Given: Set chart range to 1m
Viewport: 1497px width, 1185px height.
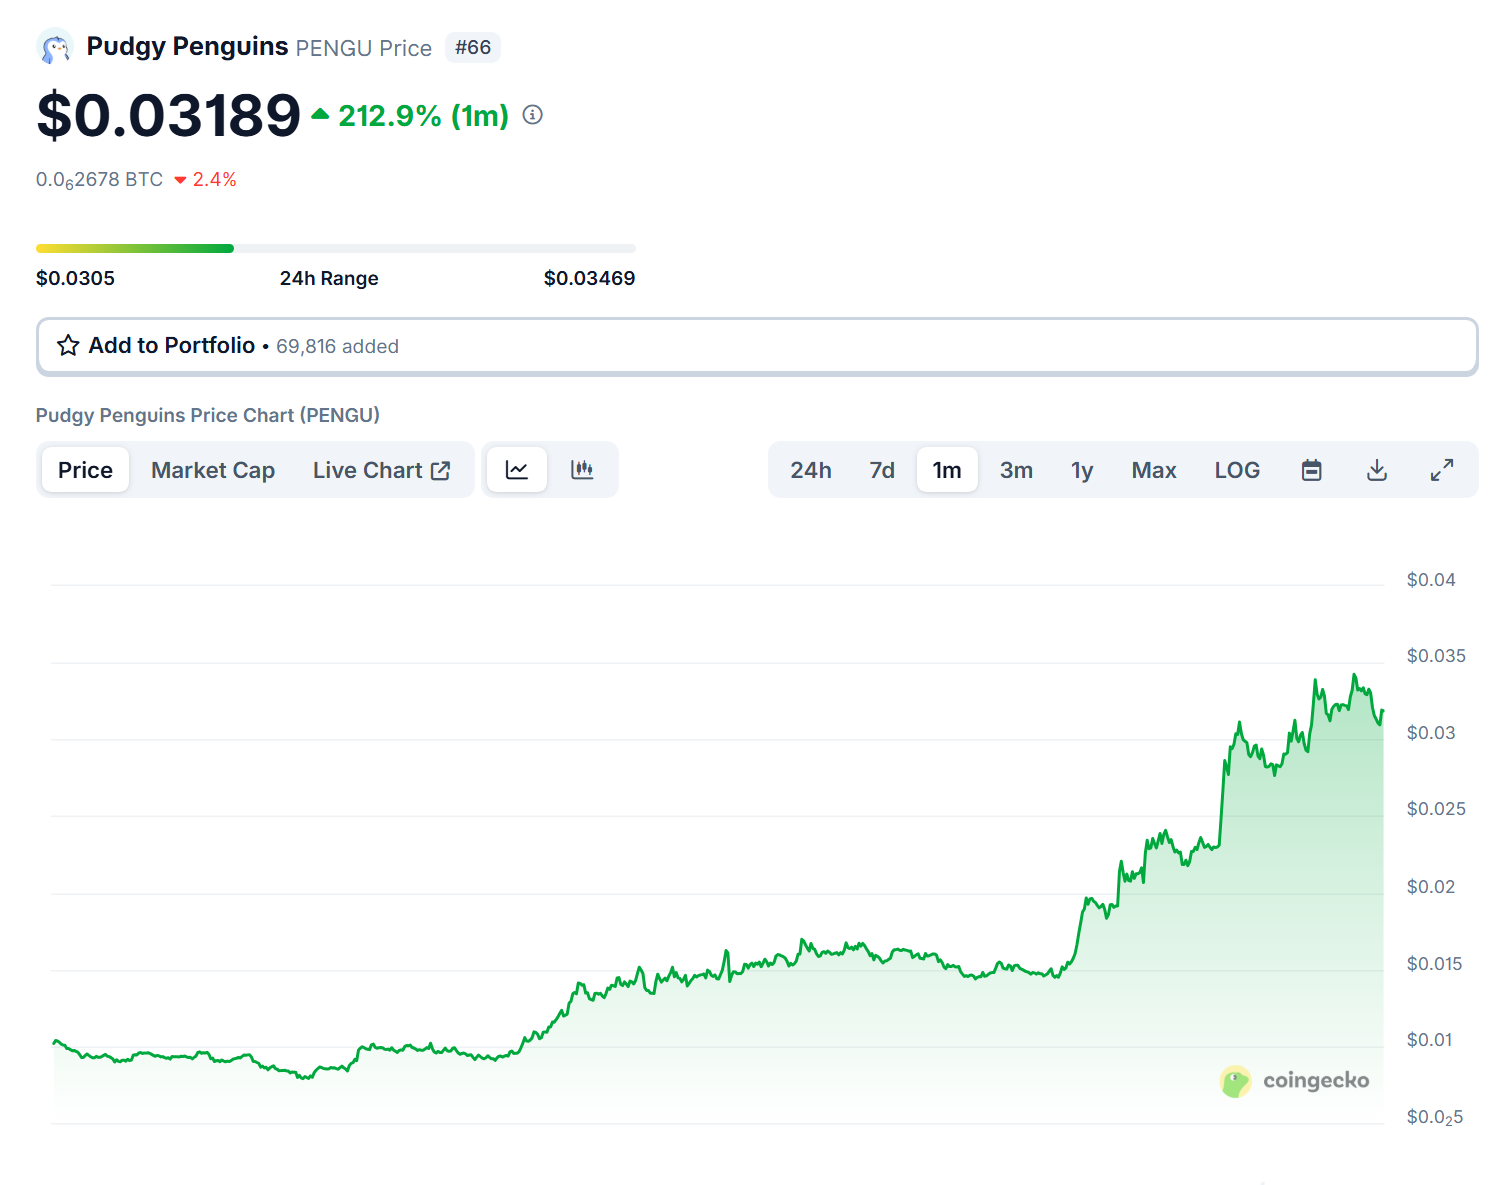Looking at the screenshot, I should [x=947, y=470].
